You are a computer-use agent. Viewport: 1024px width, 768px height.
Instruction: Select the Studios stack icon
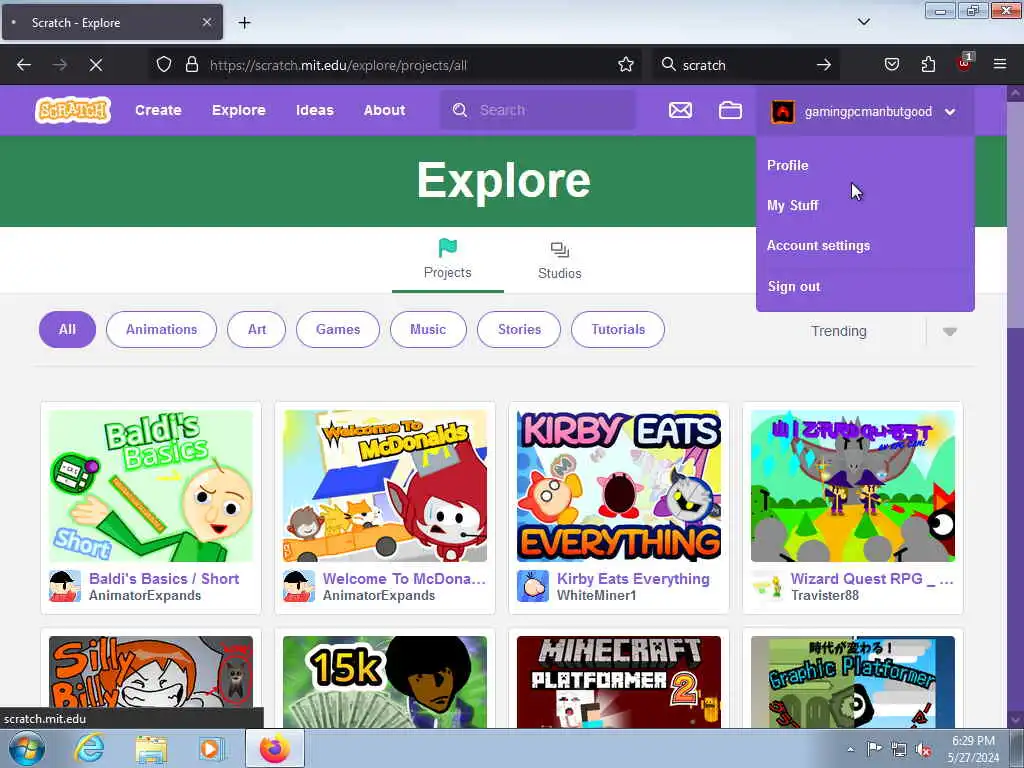[x=560, y=249]
